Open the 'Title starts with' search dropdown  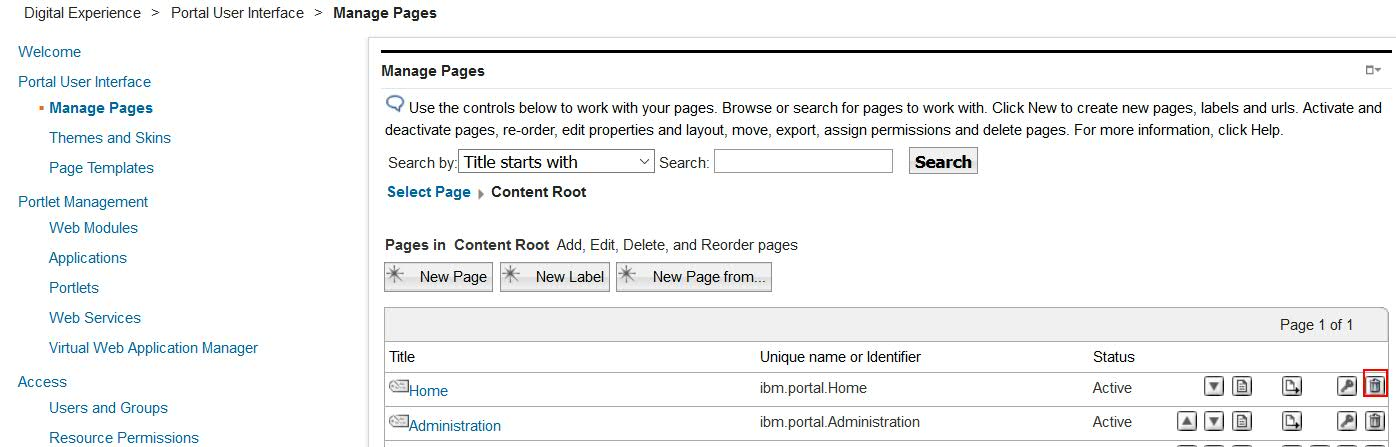tap(556, 162)
